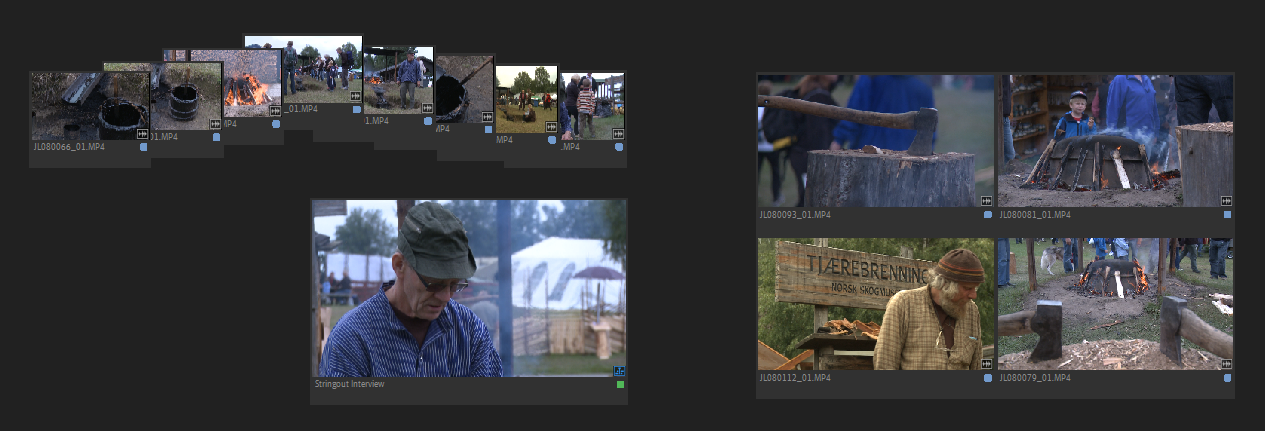Click the sequence badge icon on Stringout Interview

[620, 371]
